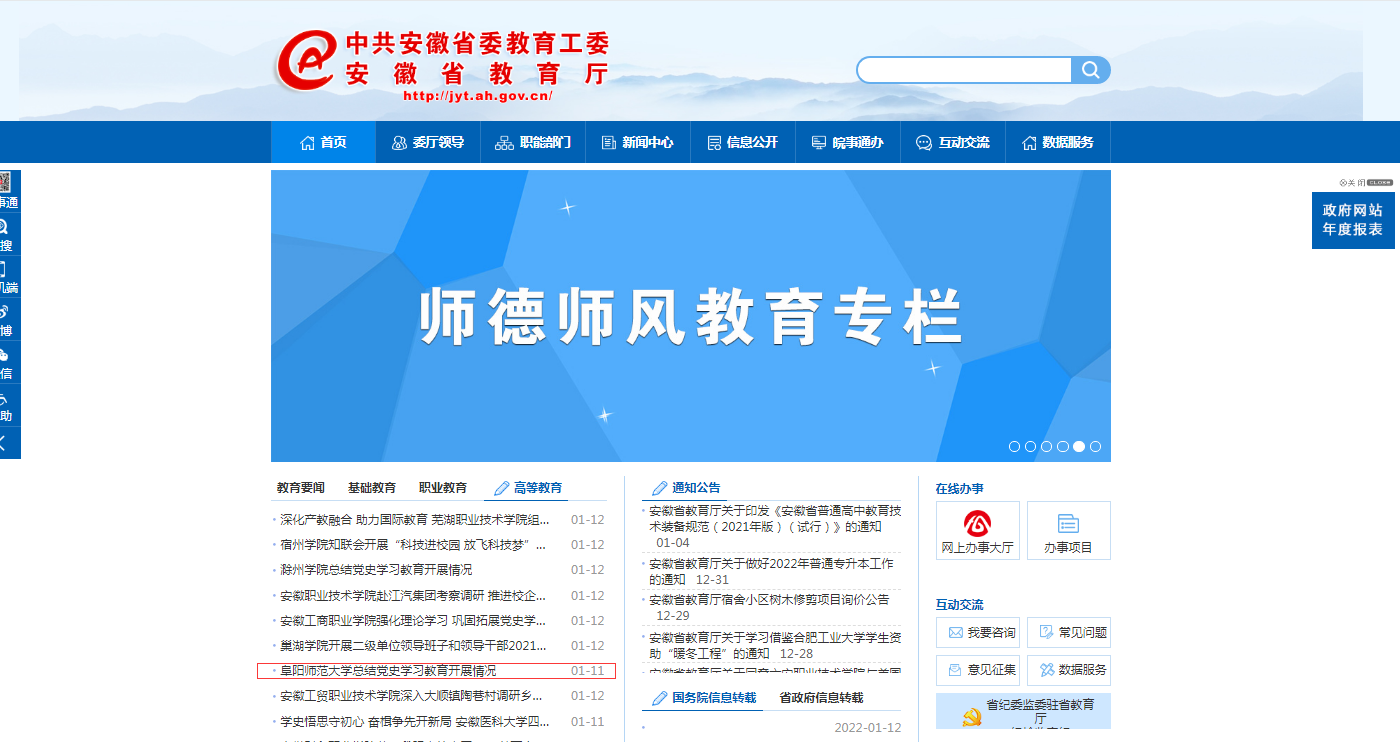This screenshot has height=742, width=1400.
Task: Click into the site search input field
Action: 964,70
